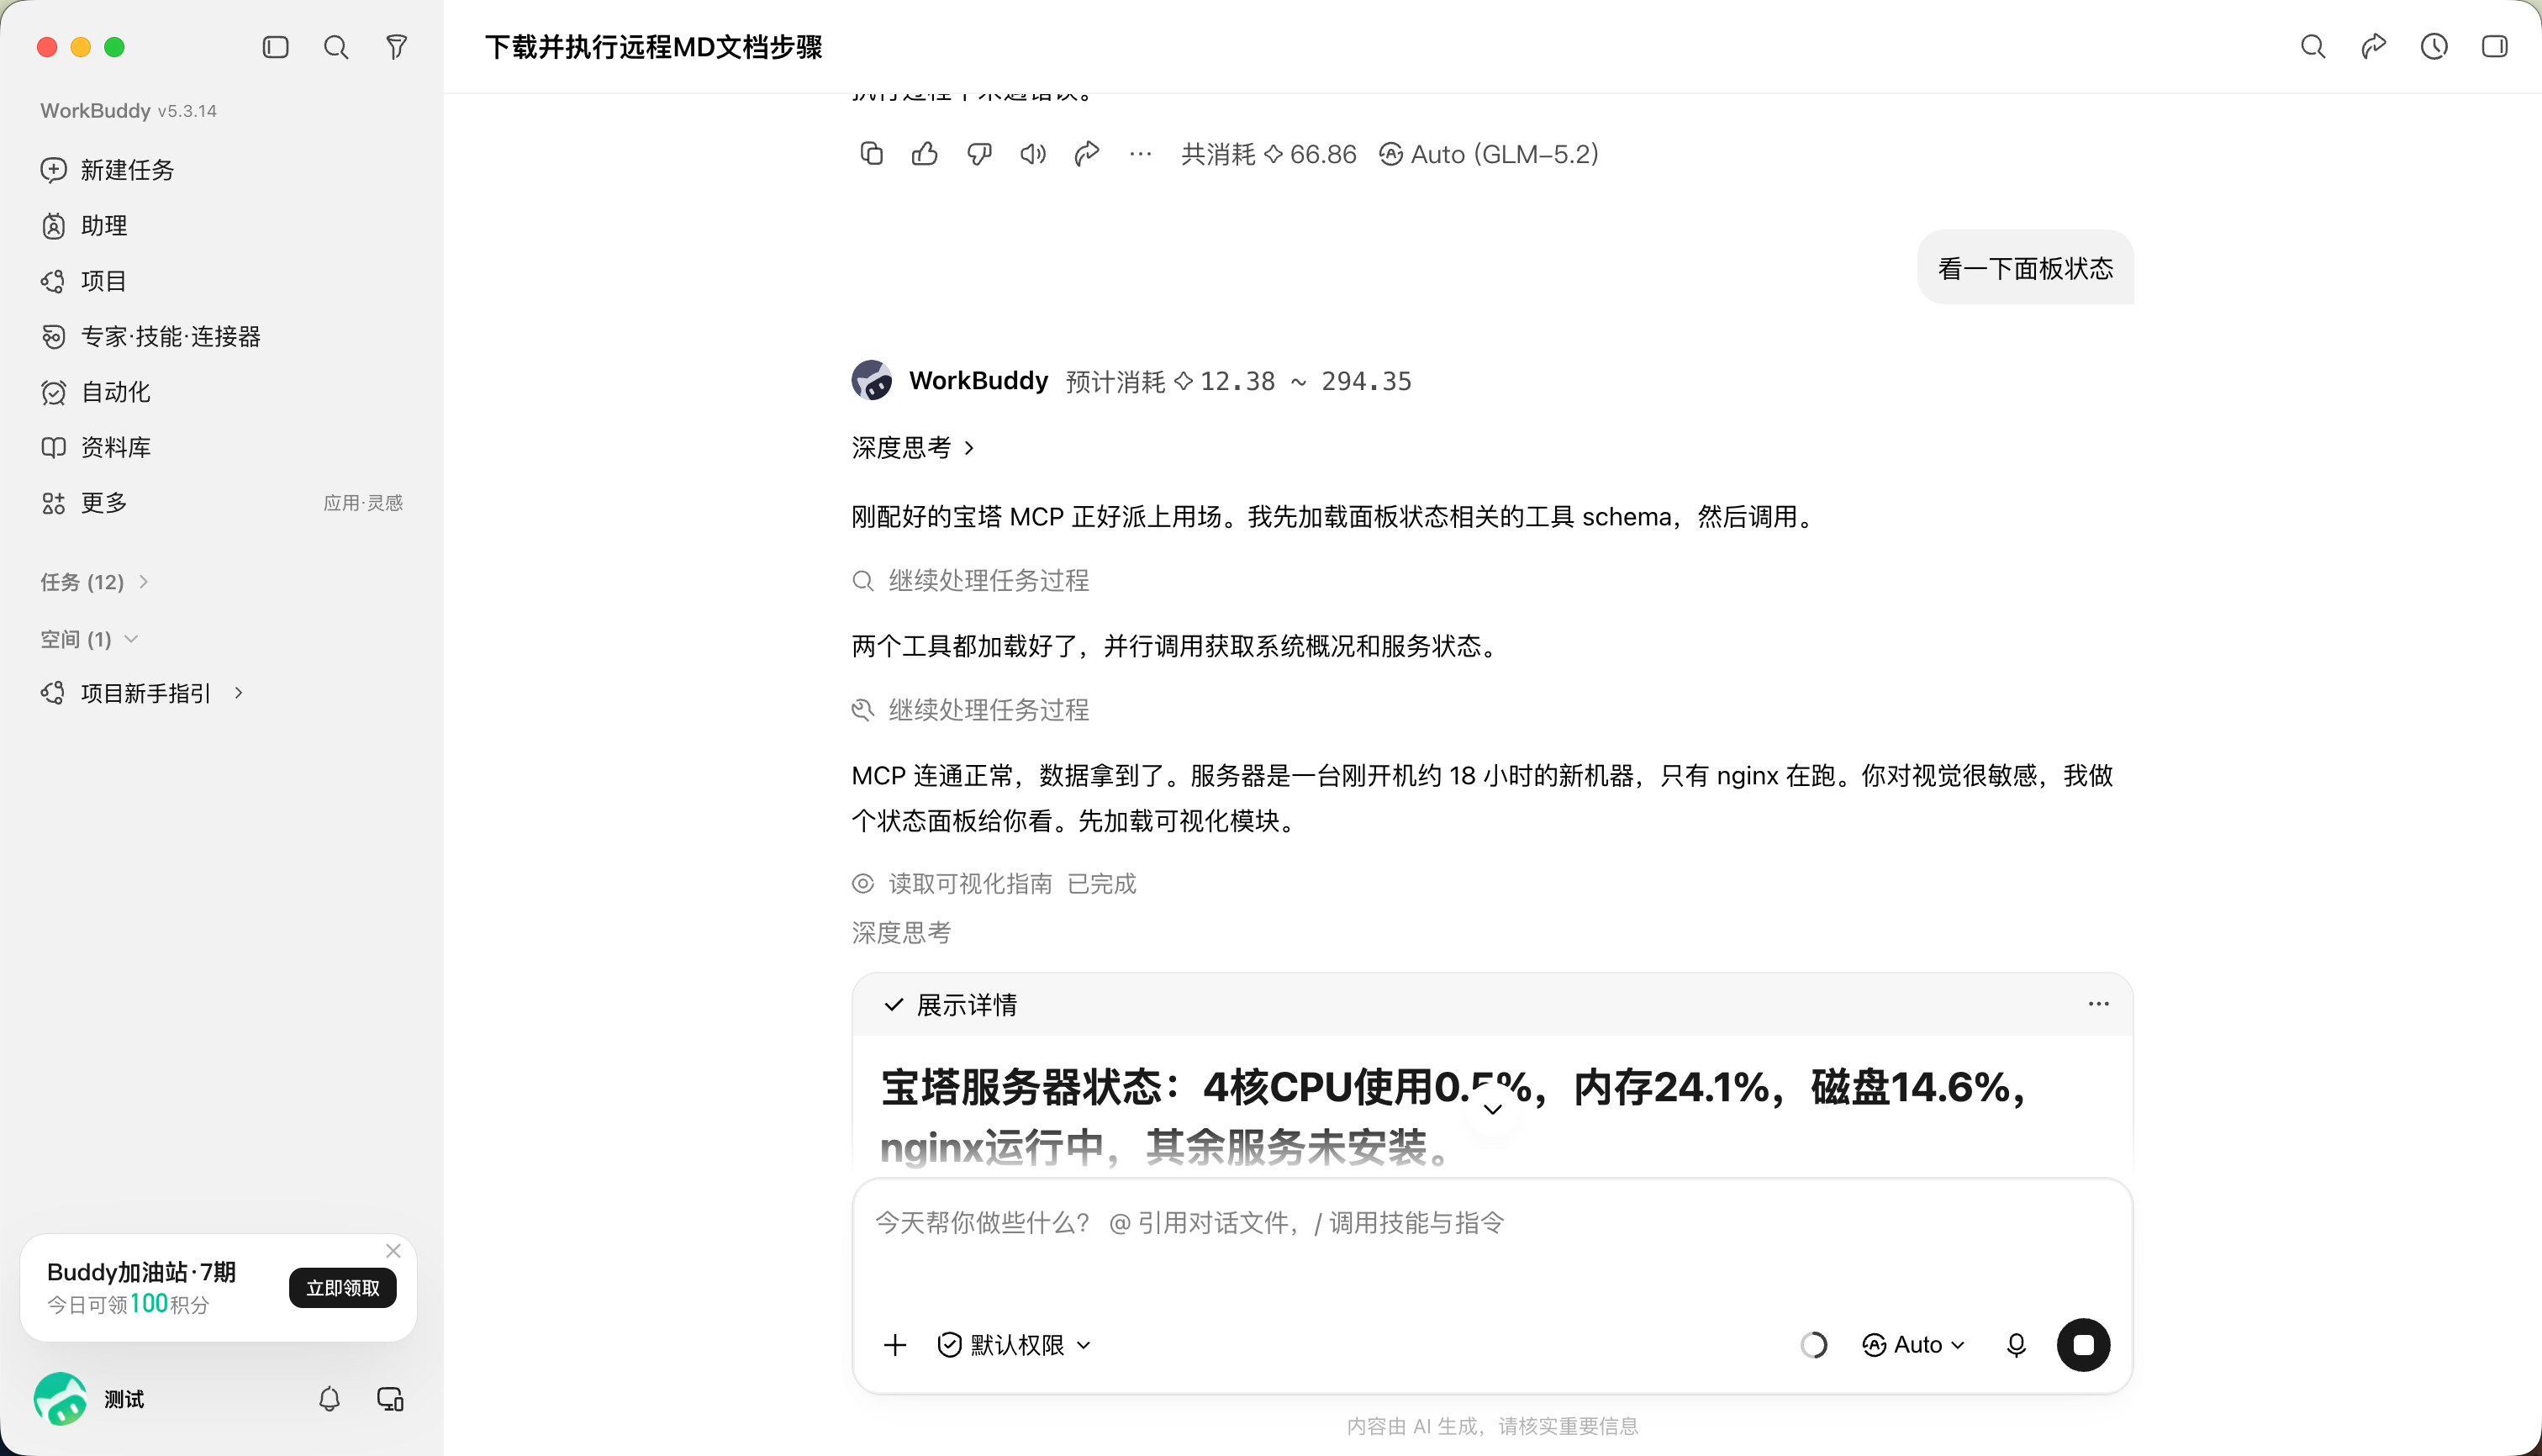Open the 助理 assistant section

pyautogui.click(x=221, y=226)
